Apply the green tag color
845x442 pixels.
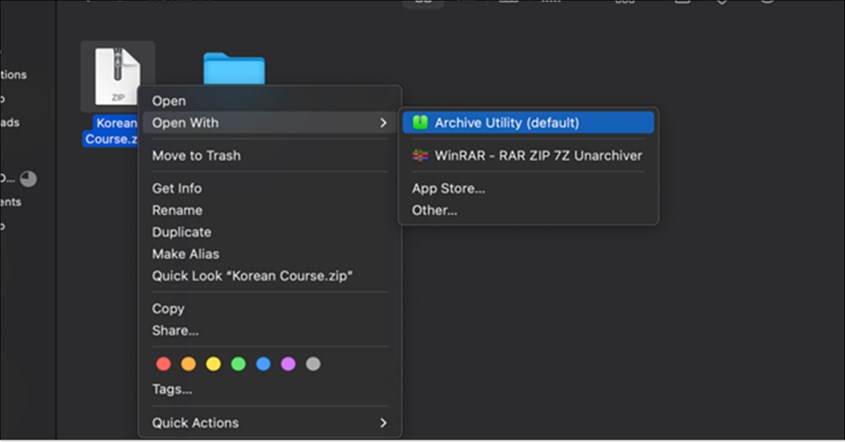[x=238, y=364]
